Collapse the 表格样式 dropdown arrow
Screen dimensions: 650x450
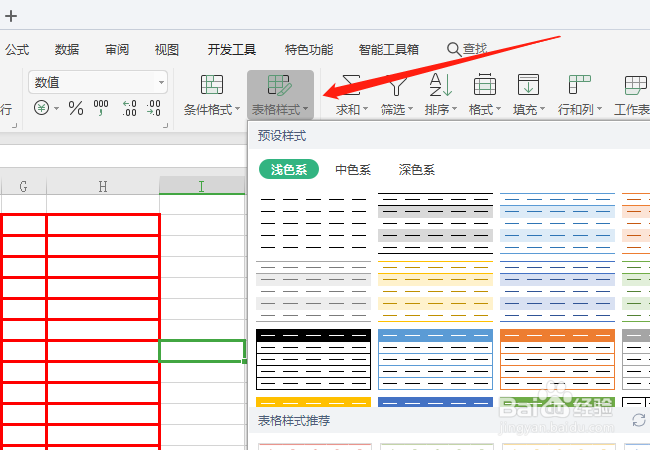point(306,109)
